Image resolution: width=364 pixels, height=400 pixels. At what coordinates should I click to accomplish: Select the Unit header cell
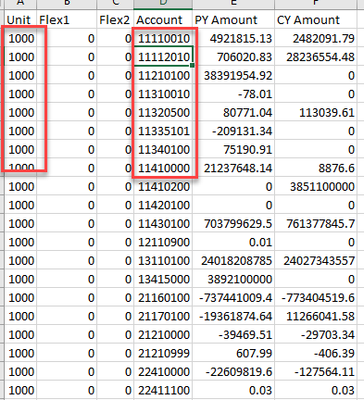coord(21,20)
